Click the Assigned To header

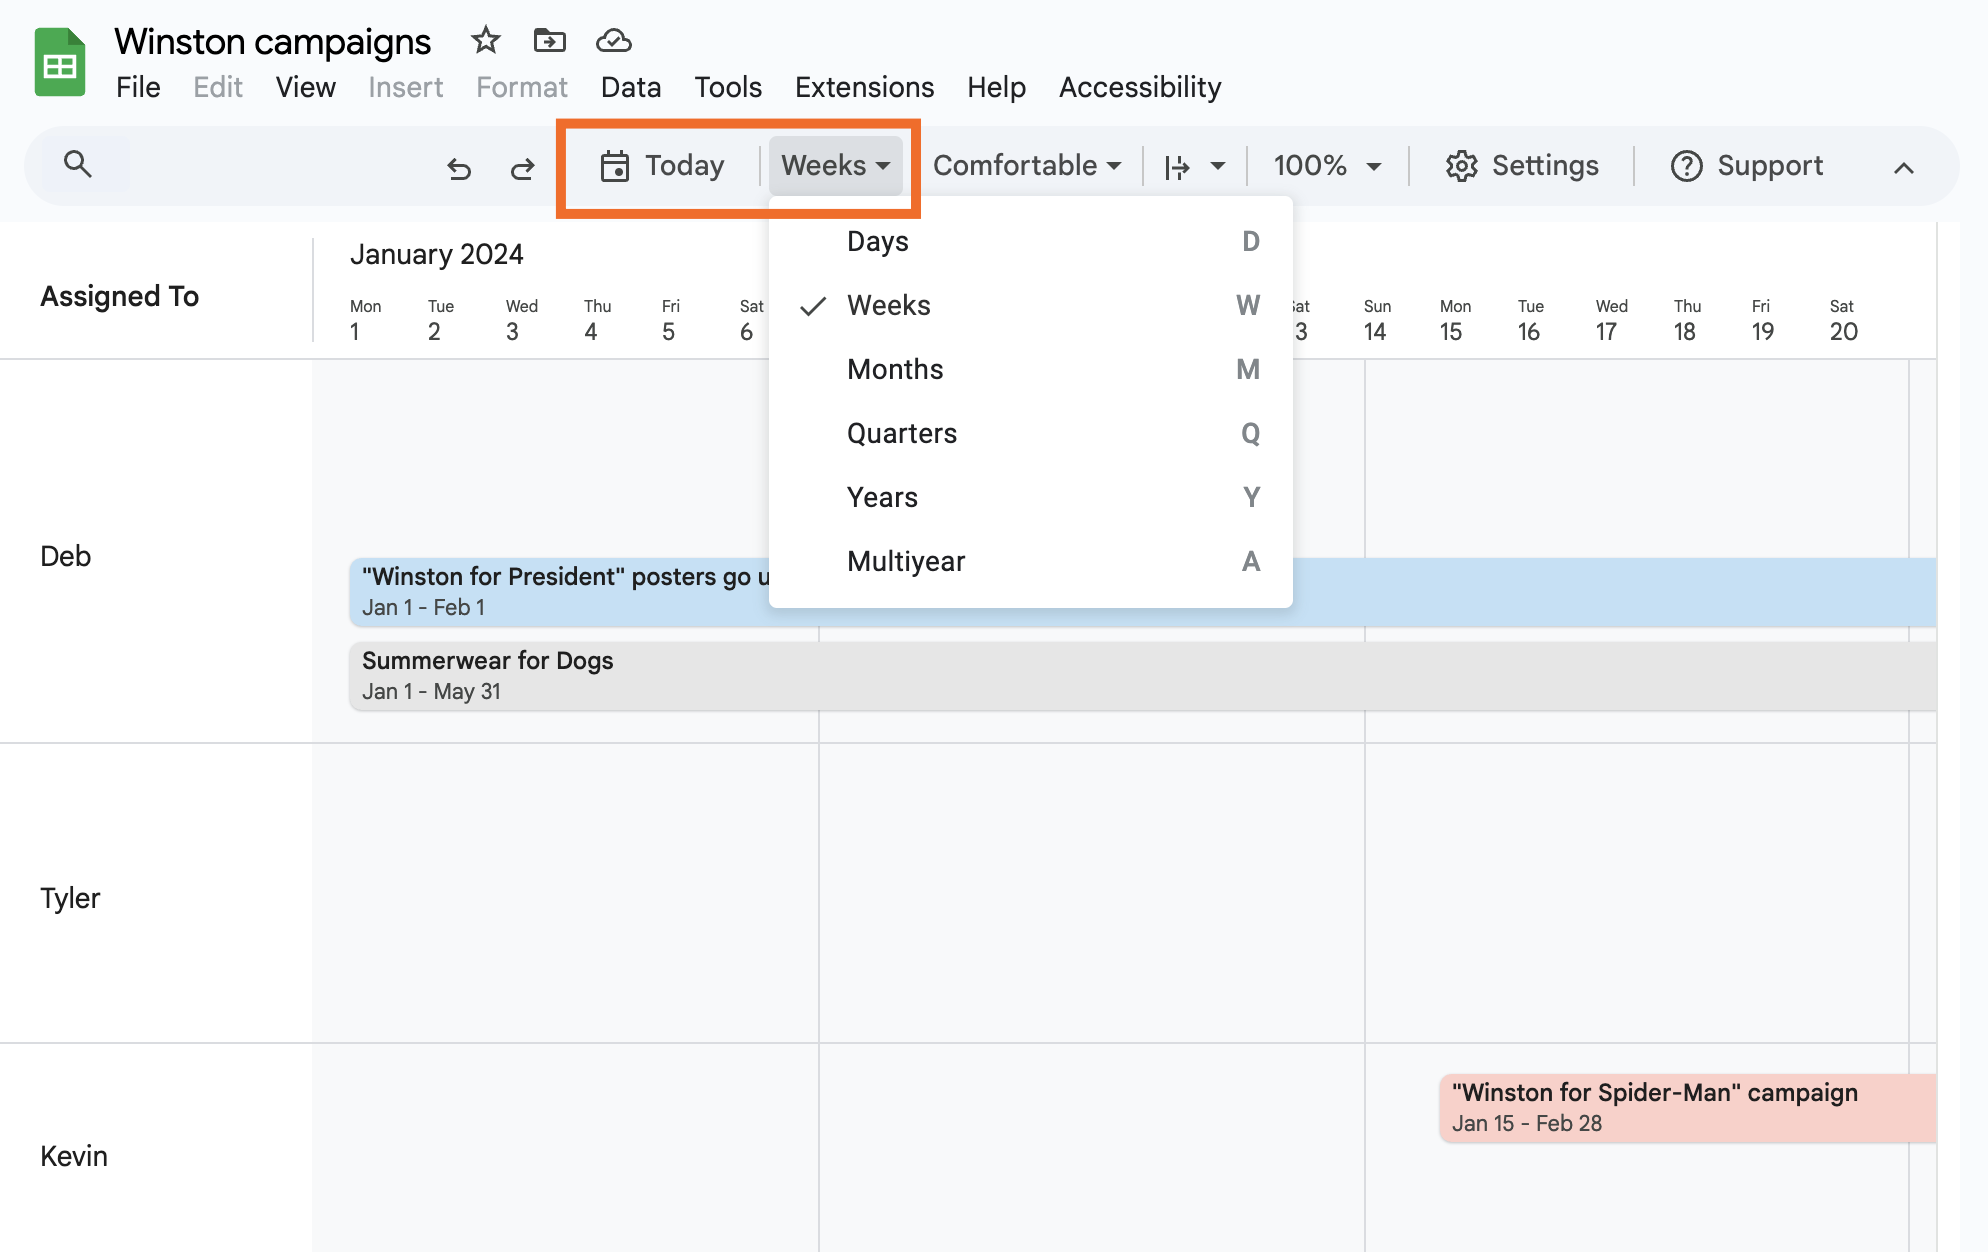click(119, 296)
